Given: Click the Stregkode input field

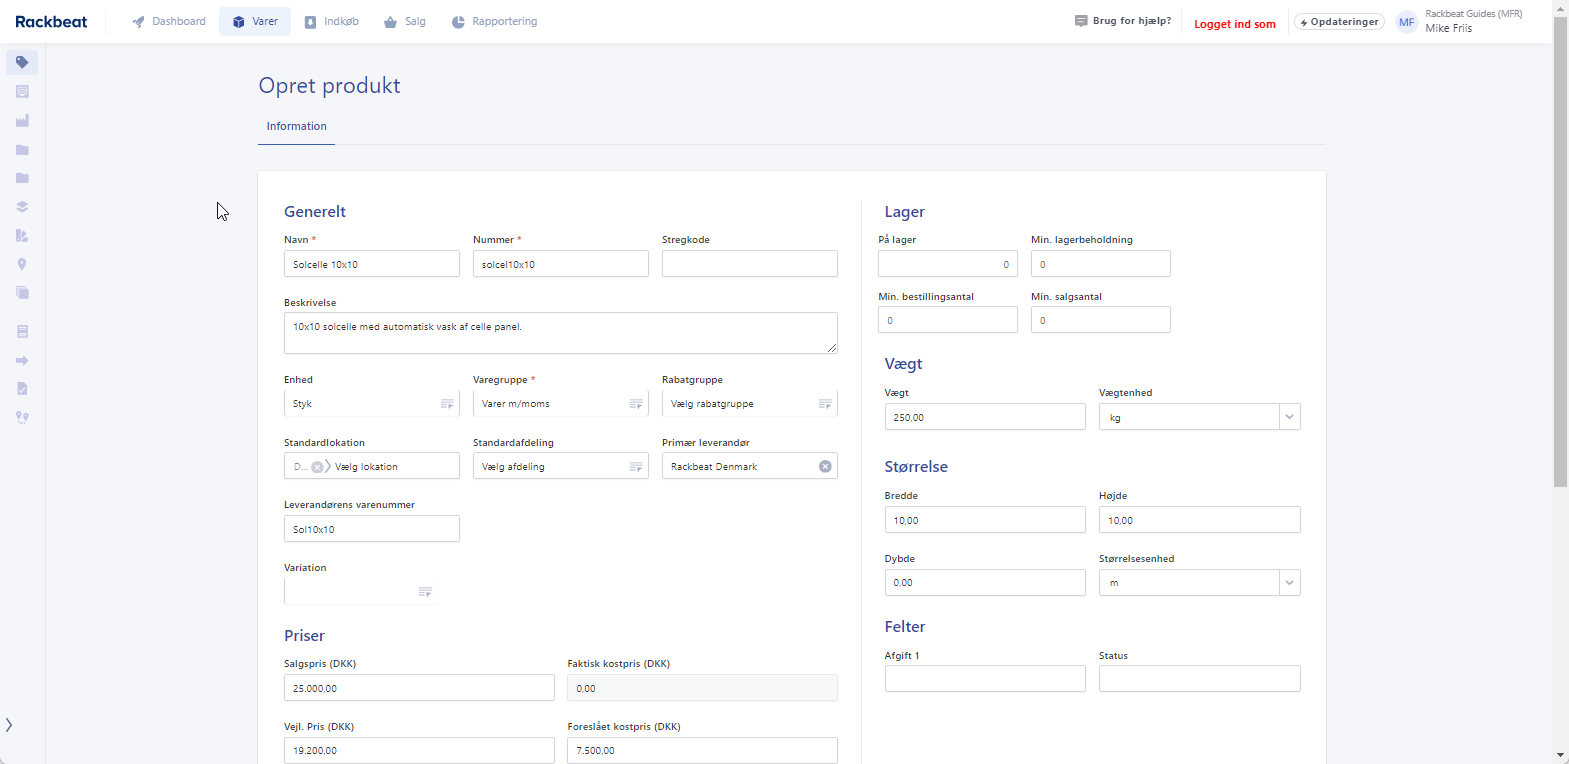Looking at the screenshot, I should pos(749,264).
